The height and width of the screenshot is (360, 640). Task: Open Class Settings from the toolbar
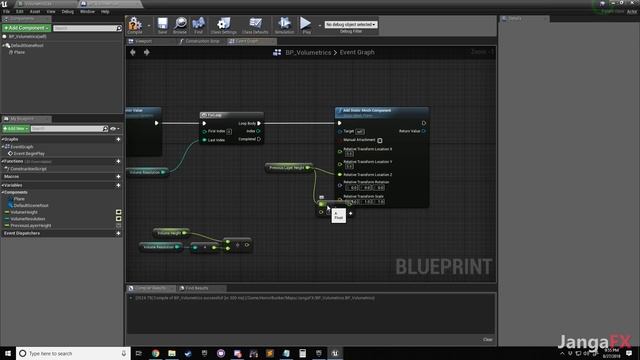click(224, 24)
